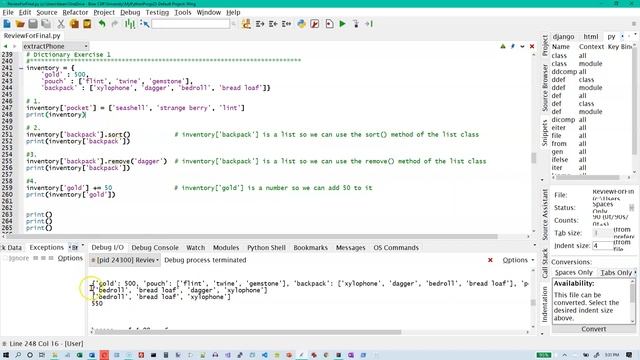
Task: Click the toolbar search input field
Action: [x=190, y=24]
